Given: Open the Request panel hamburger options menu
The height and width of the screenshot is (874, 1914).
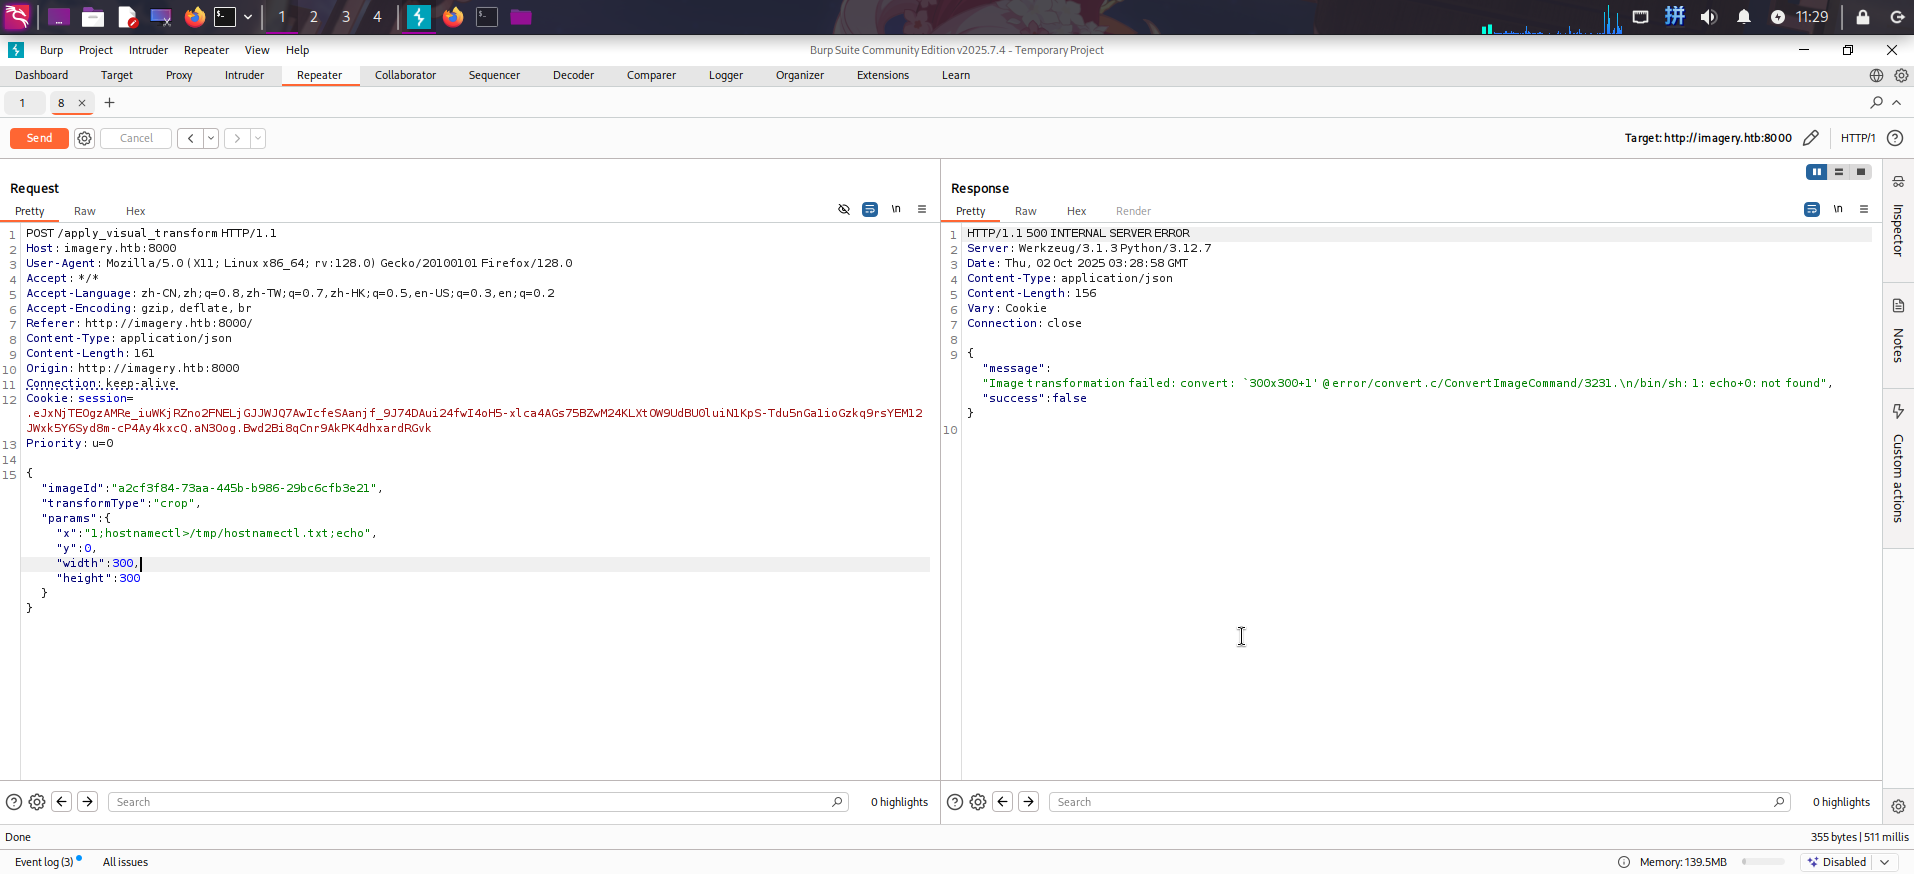Looking at the screenshot, I should (x=922, y=209).
